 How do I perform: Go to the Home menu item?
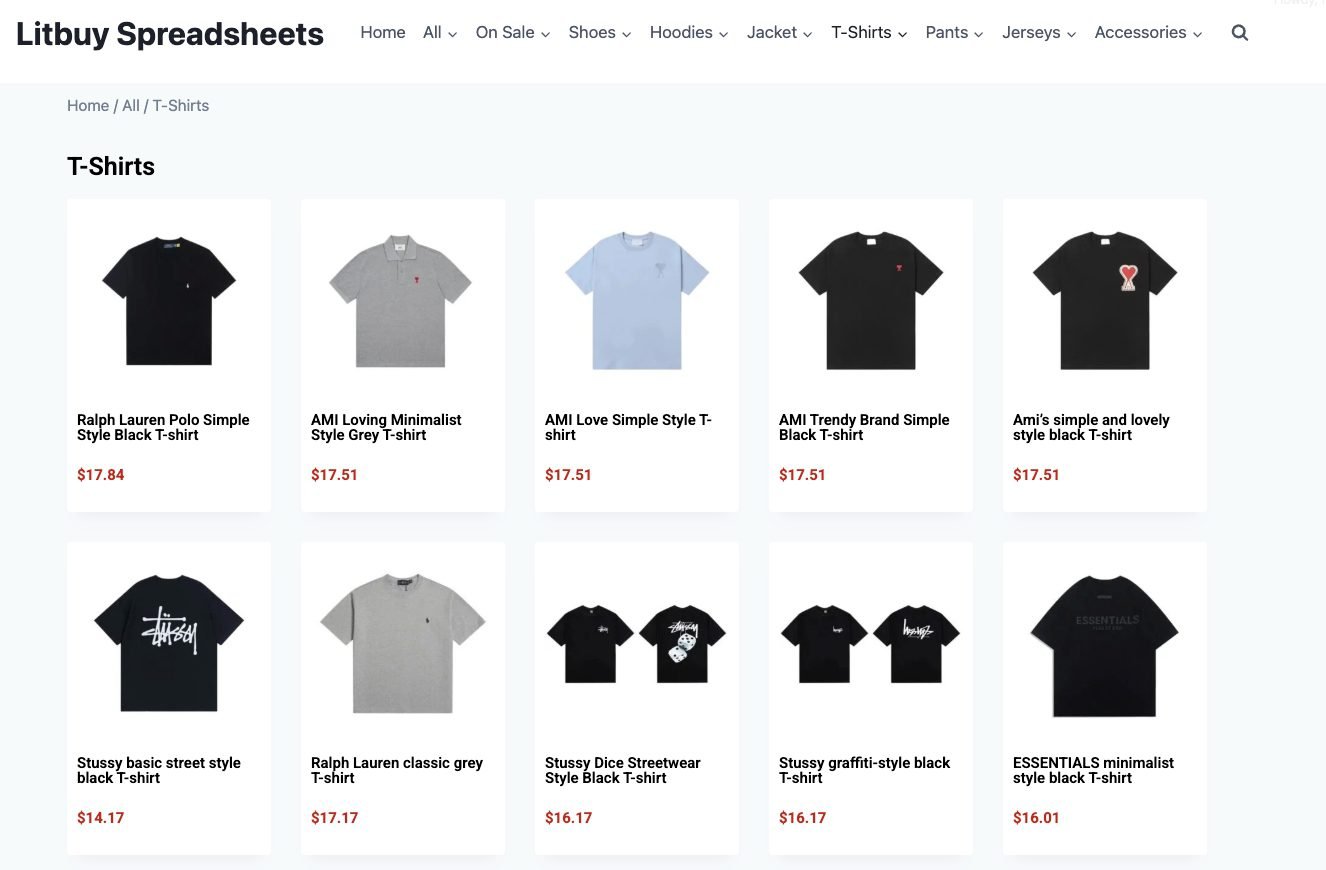[x=383, y=33]
